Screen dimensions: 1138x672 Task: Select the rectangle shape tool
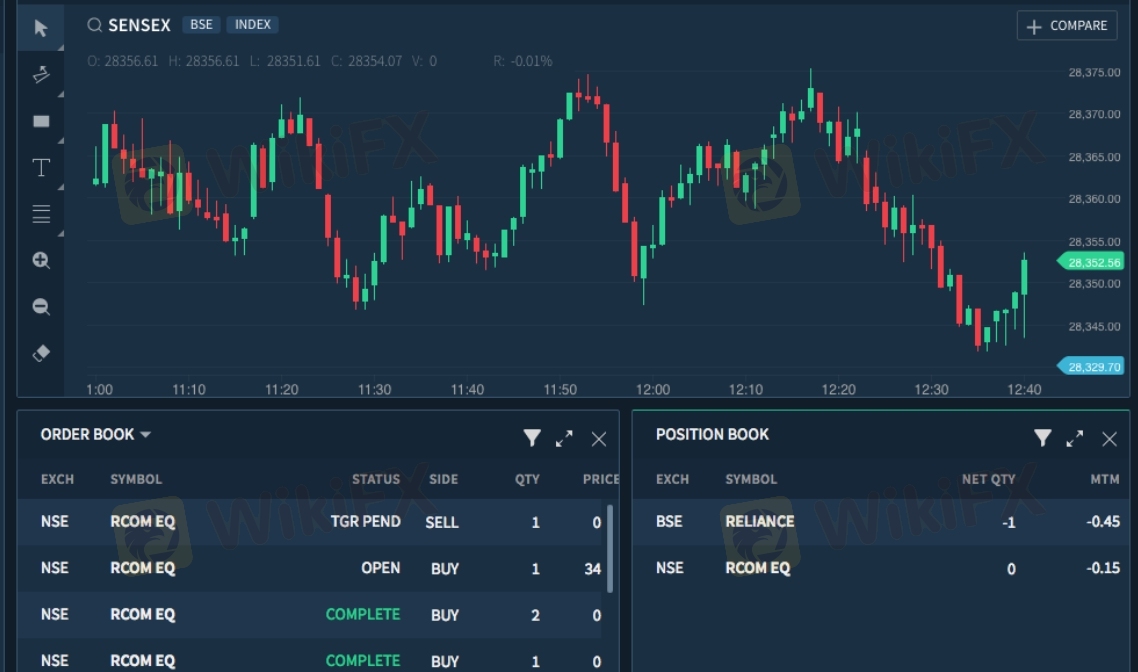[x=41, y=121]
